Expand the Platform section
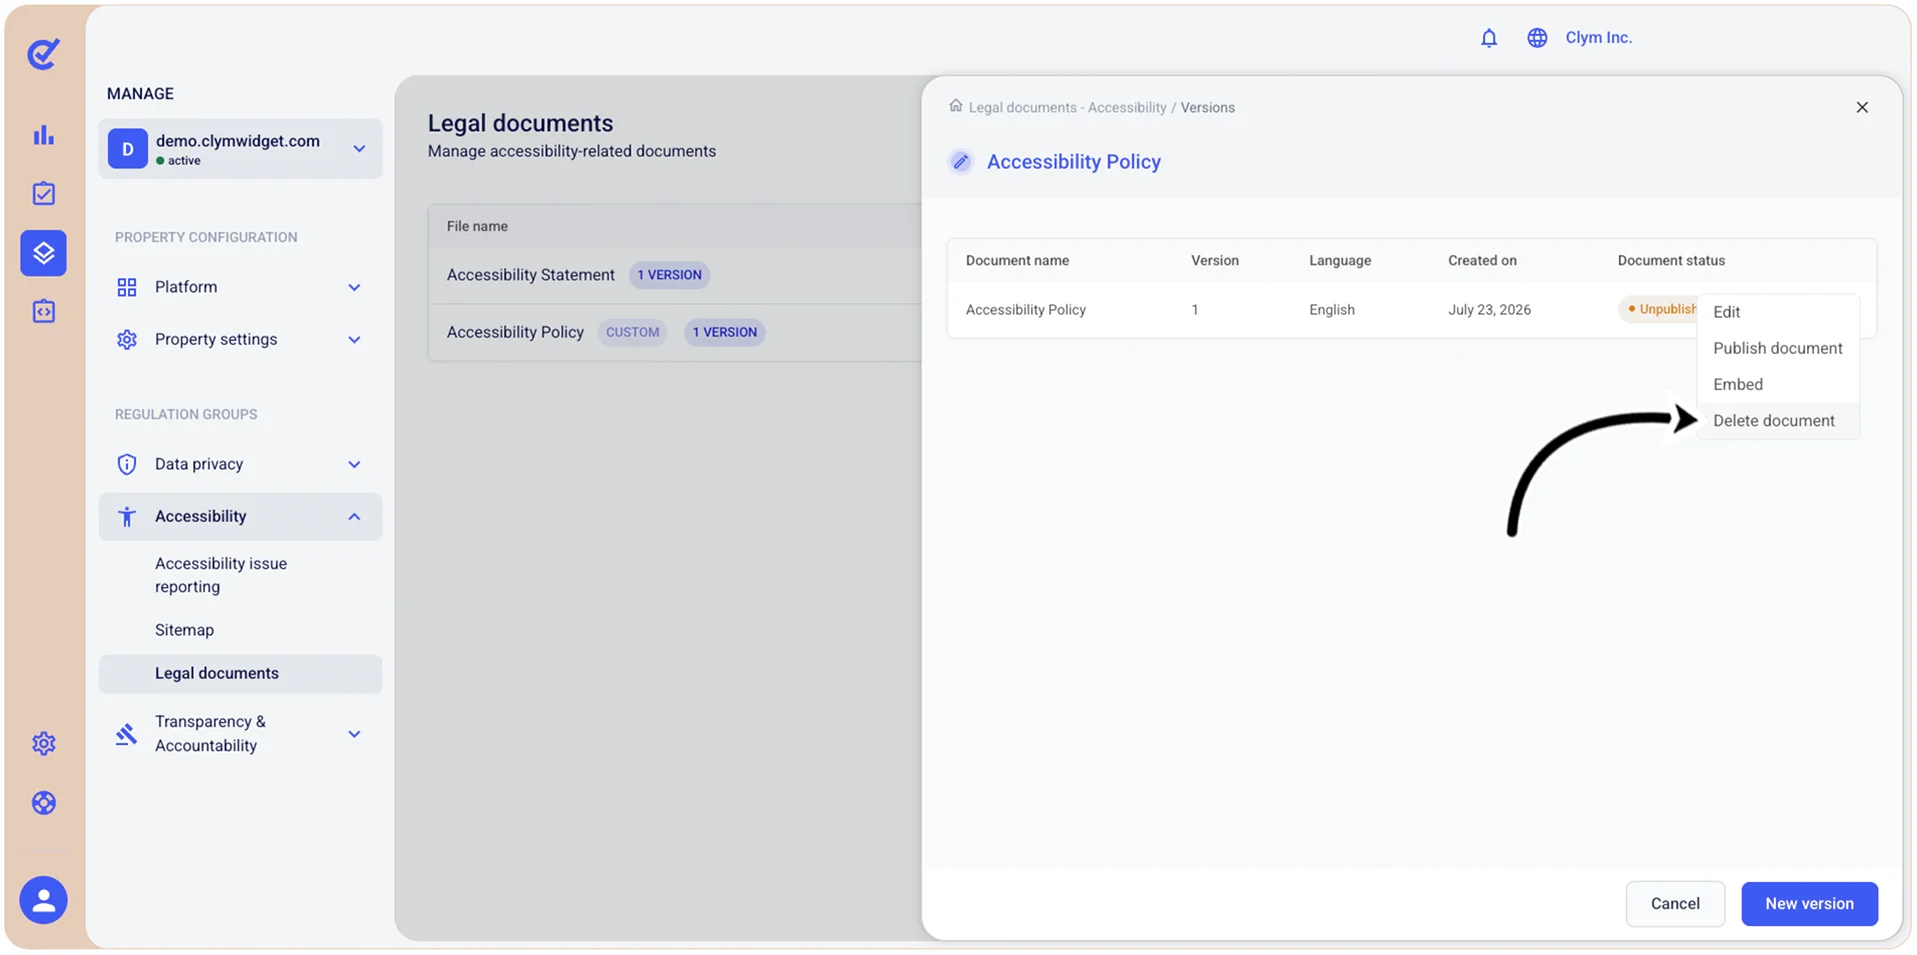This screenshot has height=955, width=1917. coord(240,287)
